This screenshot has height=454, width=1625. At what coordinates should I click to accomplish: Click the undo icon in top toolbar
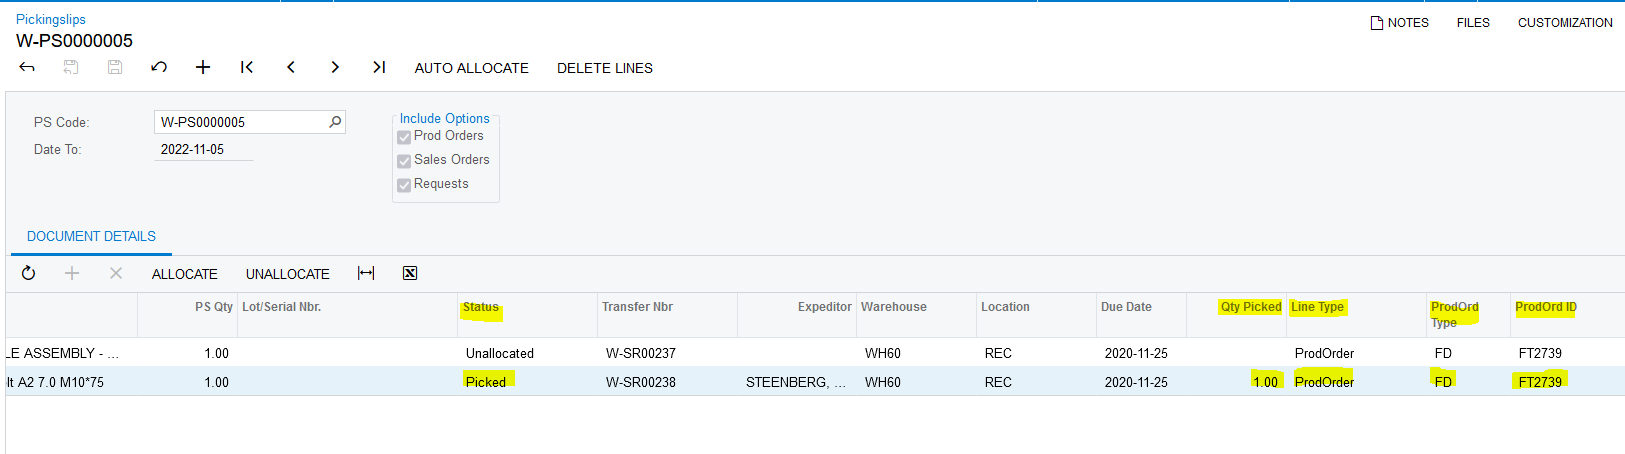159,67
